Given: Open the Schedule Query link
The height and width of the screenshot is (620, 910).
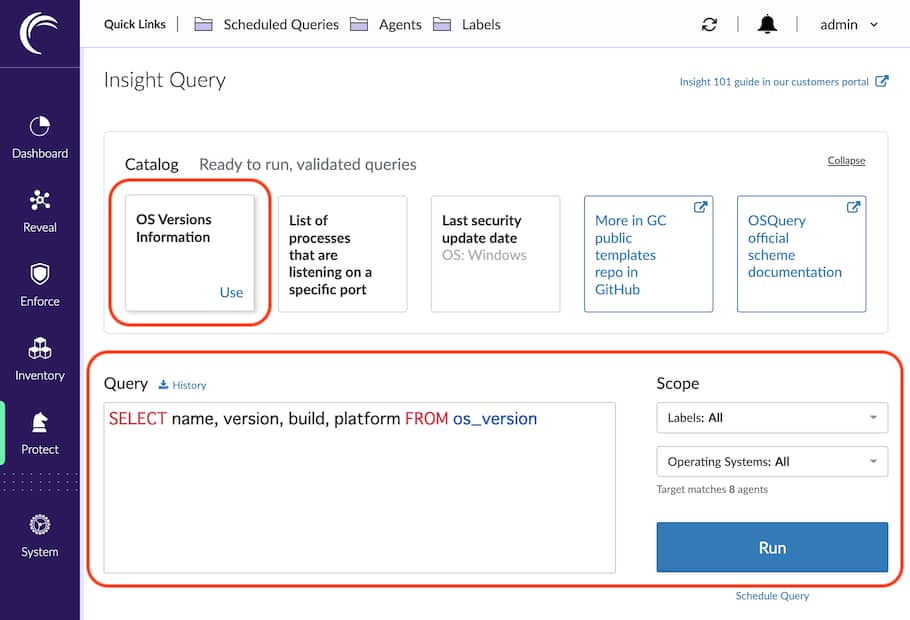Looking at the screenshot, I should (772, 596).
